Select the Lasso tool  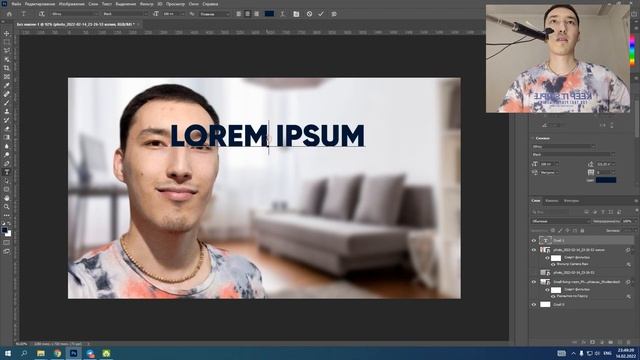click(7, 51)
